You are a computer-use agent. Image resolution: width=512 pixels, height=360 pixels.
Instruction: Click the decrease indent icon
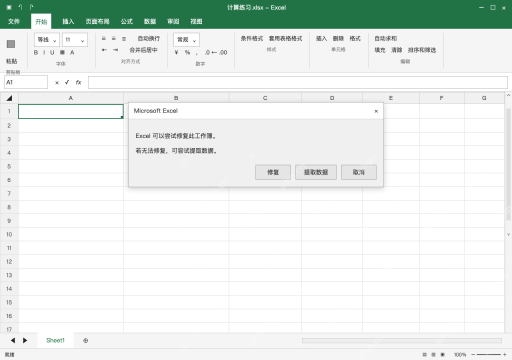point(104,50)
